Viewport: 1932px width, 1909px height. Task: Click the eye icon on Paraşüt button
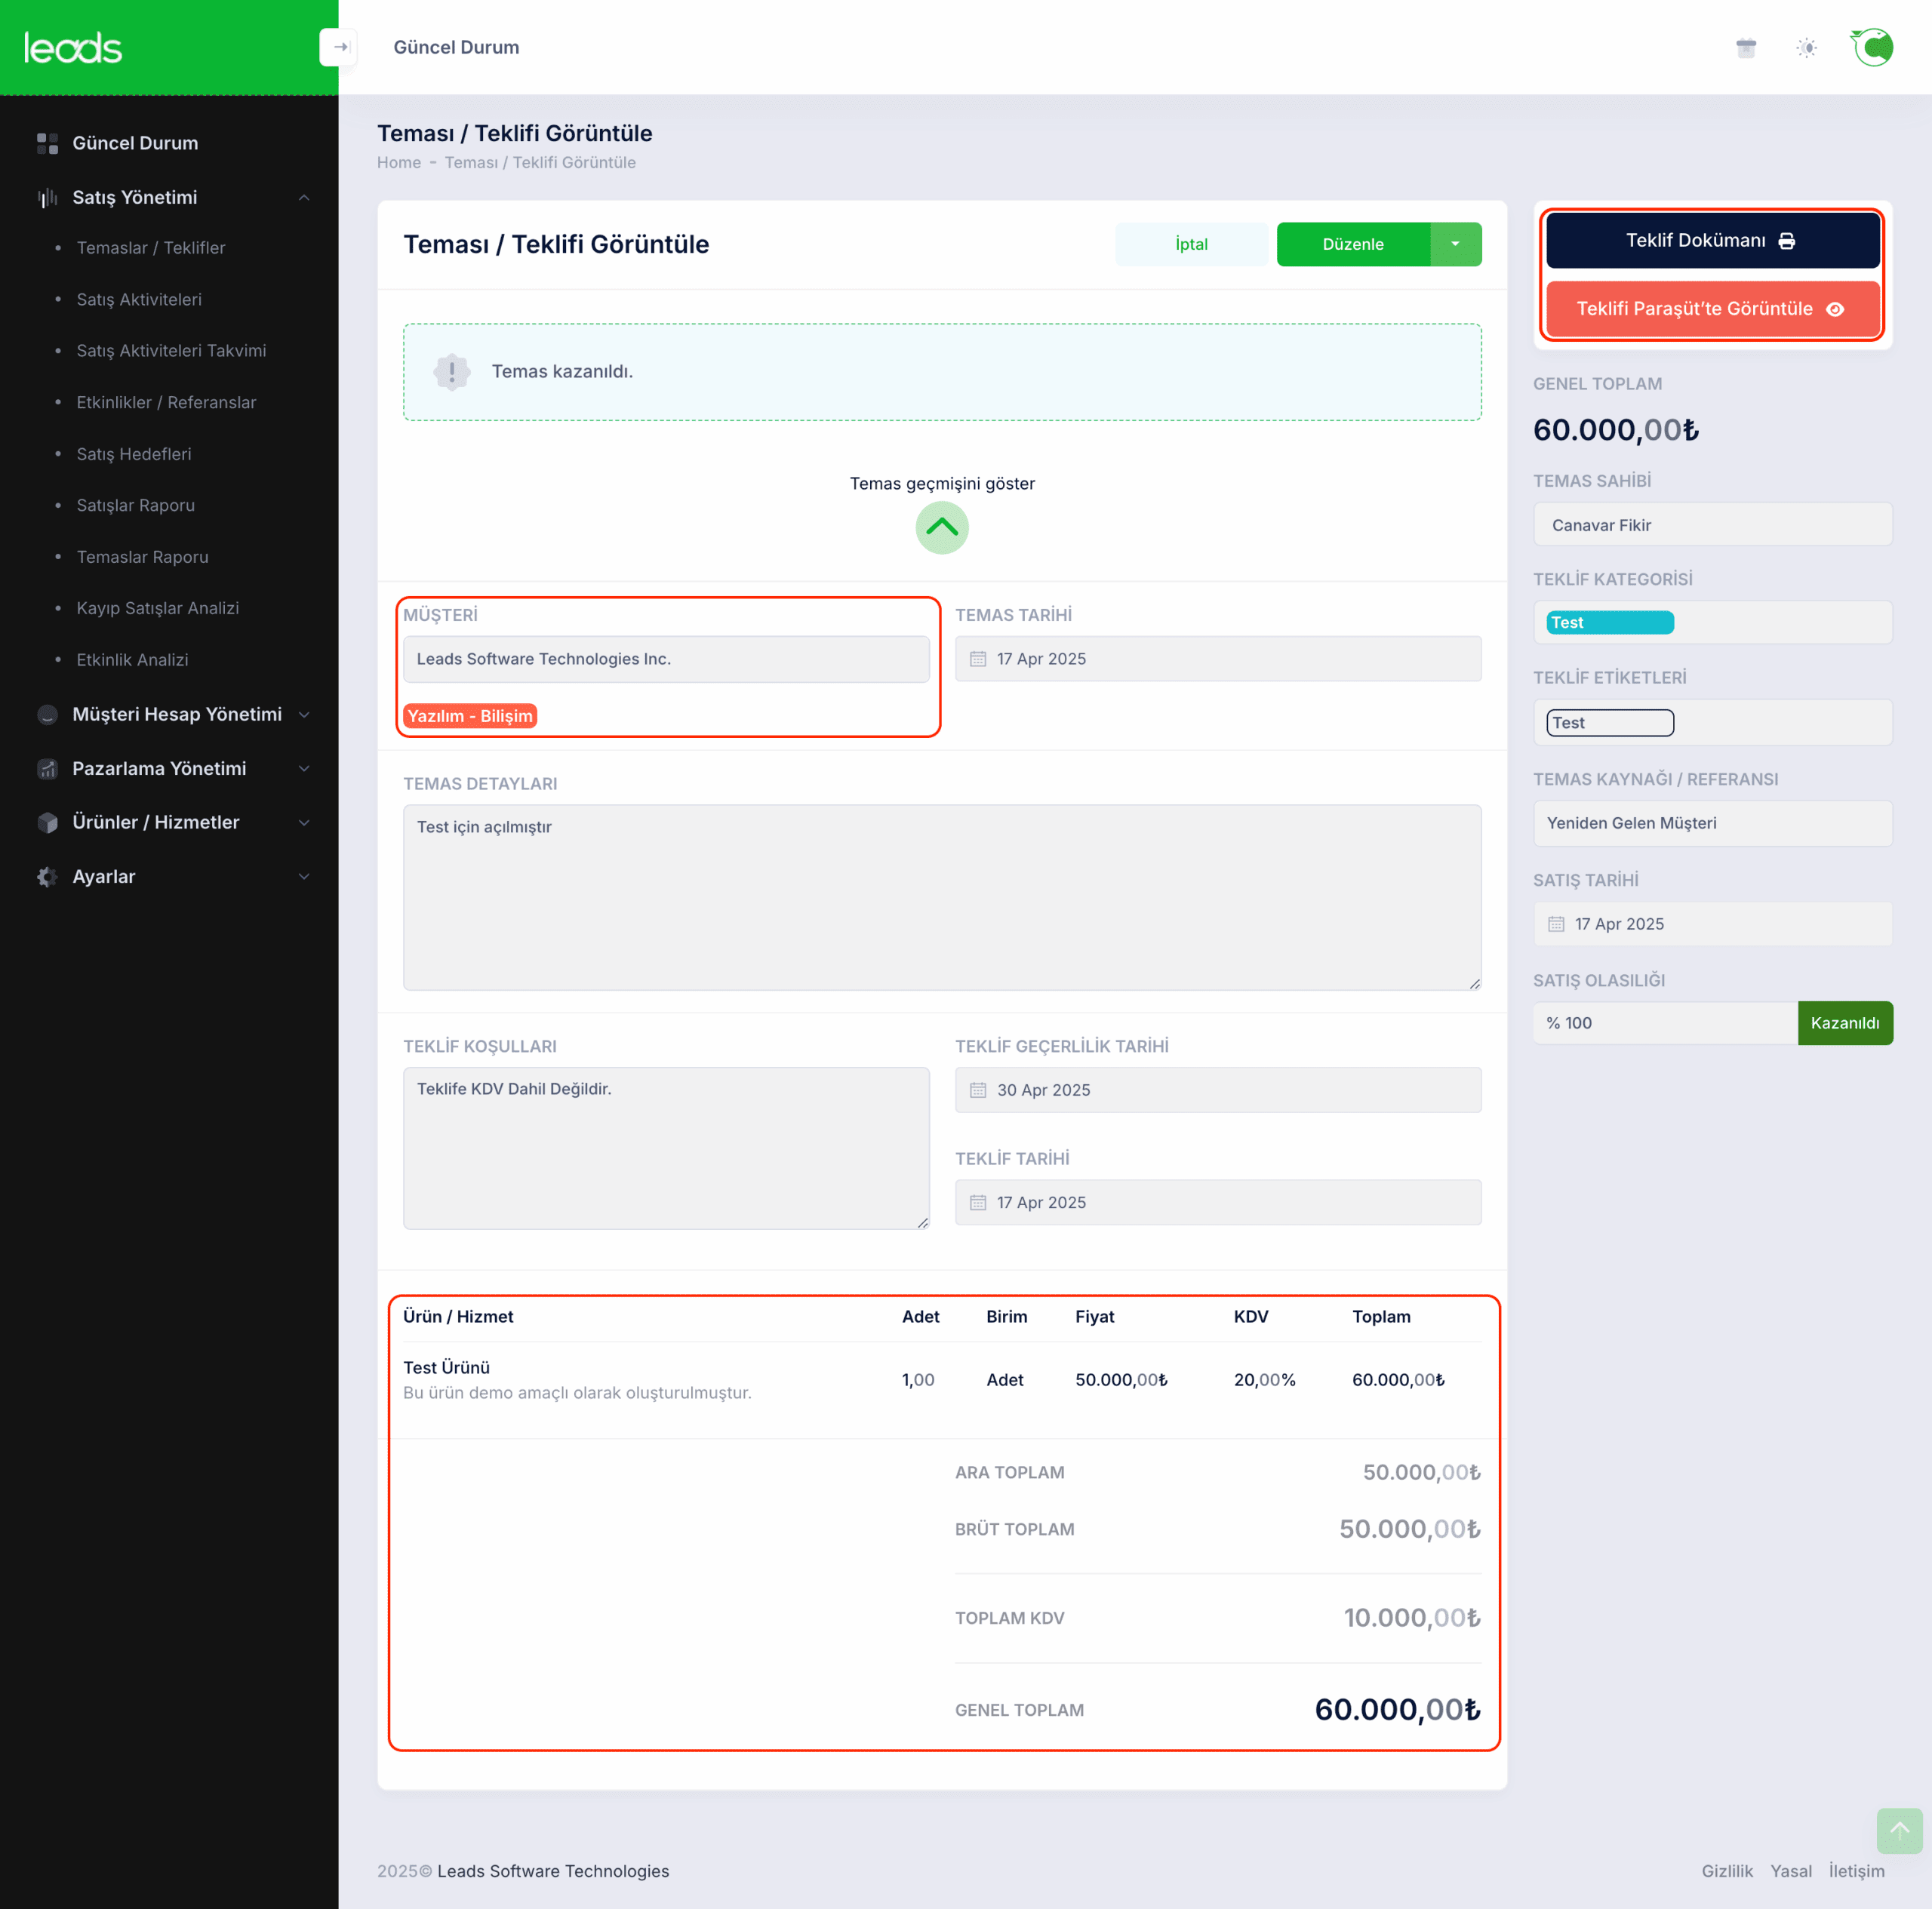[1835, 309]
